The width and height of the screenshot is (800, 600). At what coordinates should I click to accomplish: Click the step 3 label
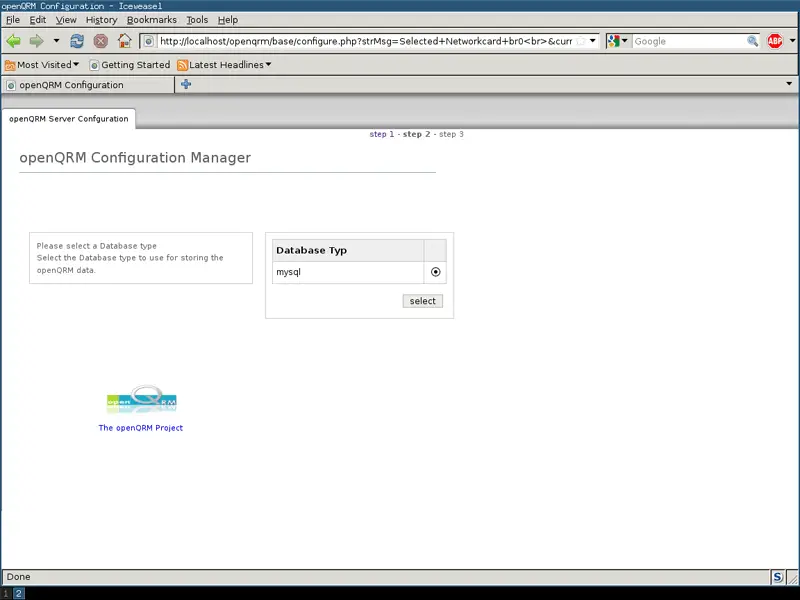pyautogui.click(x=451, y=134)
